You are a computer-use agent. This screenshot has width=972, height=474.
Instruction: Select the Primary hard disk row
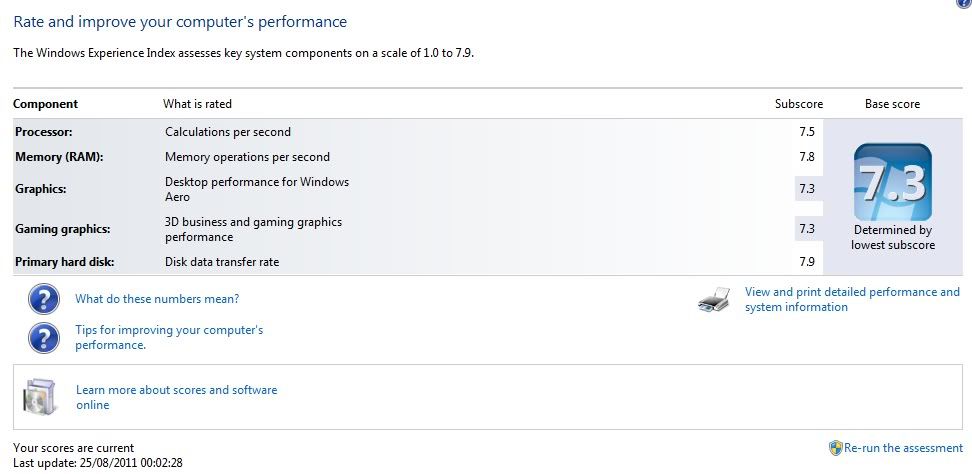[418, 261]
